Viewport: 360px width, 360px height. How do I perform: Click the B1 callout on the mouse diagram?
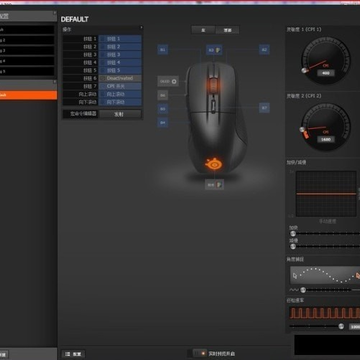pyautogui.click(x=163, y=50)
